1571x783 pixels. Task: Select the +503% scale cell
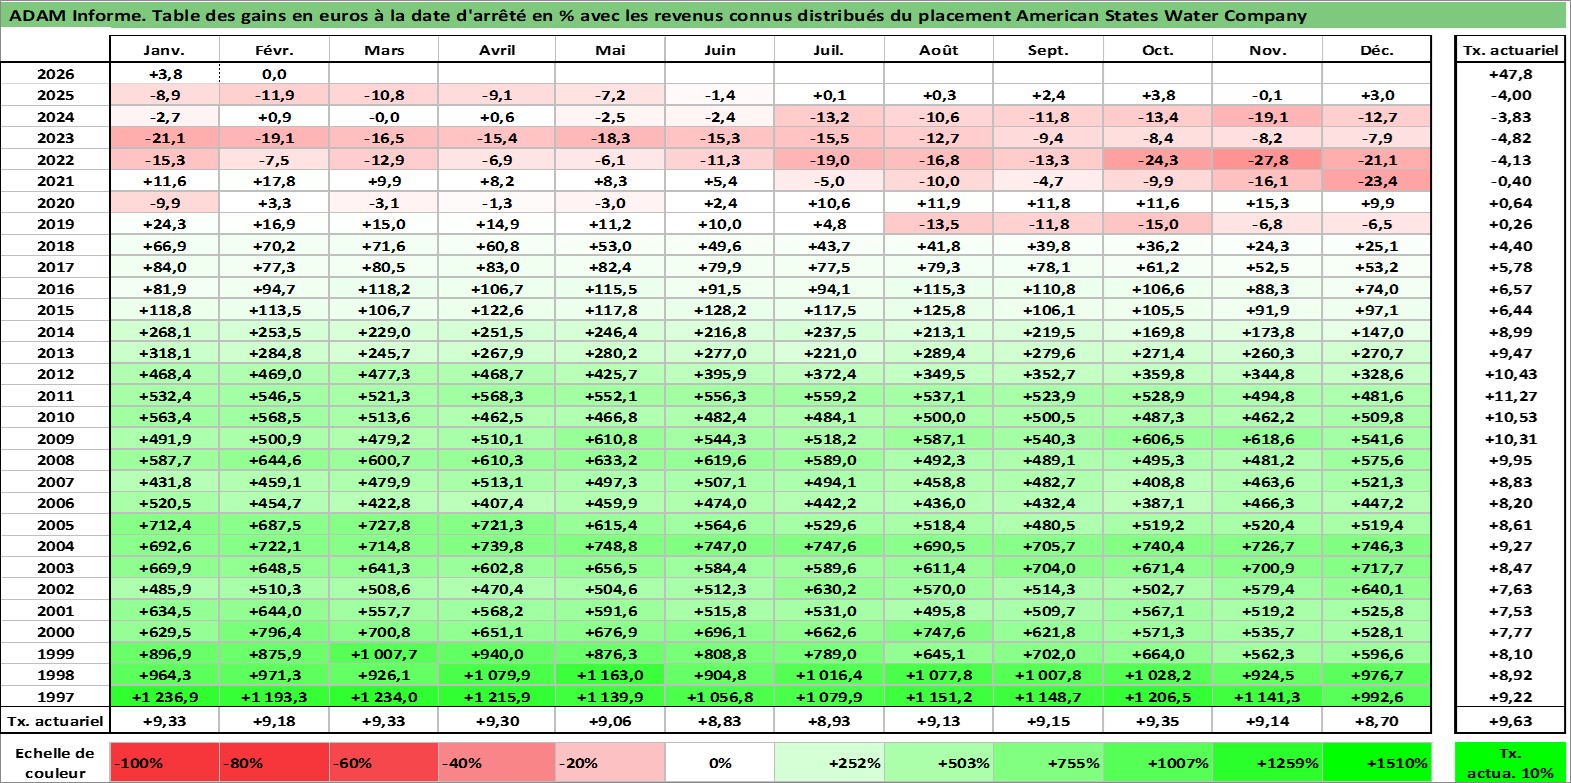click(x=938, y=762)
